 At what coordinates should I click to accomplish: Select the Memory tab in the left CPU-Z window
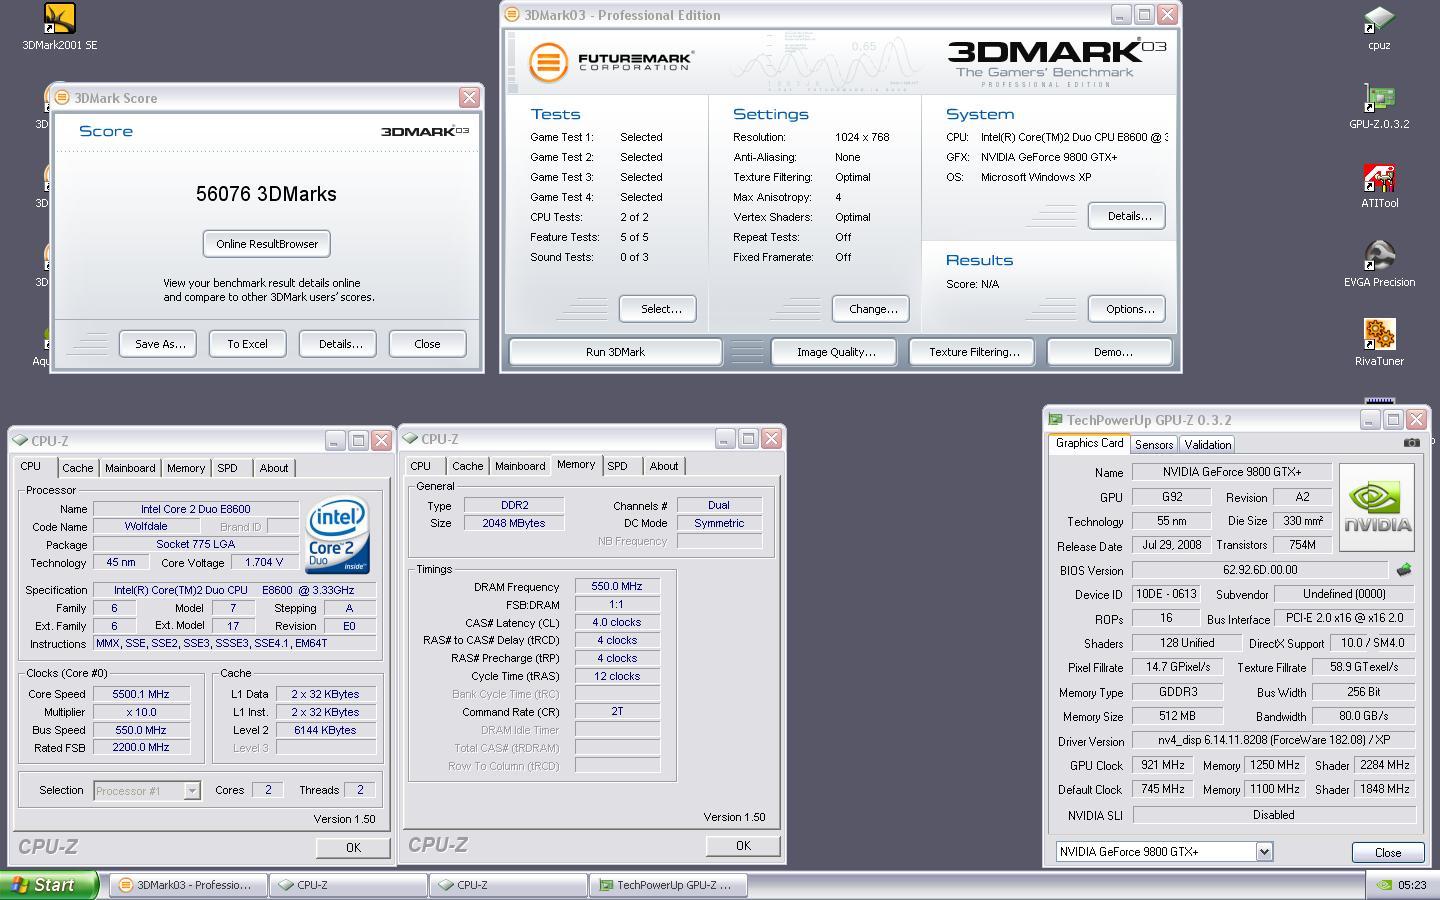(x=186, y=468)
